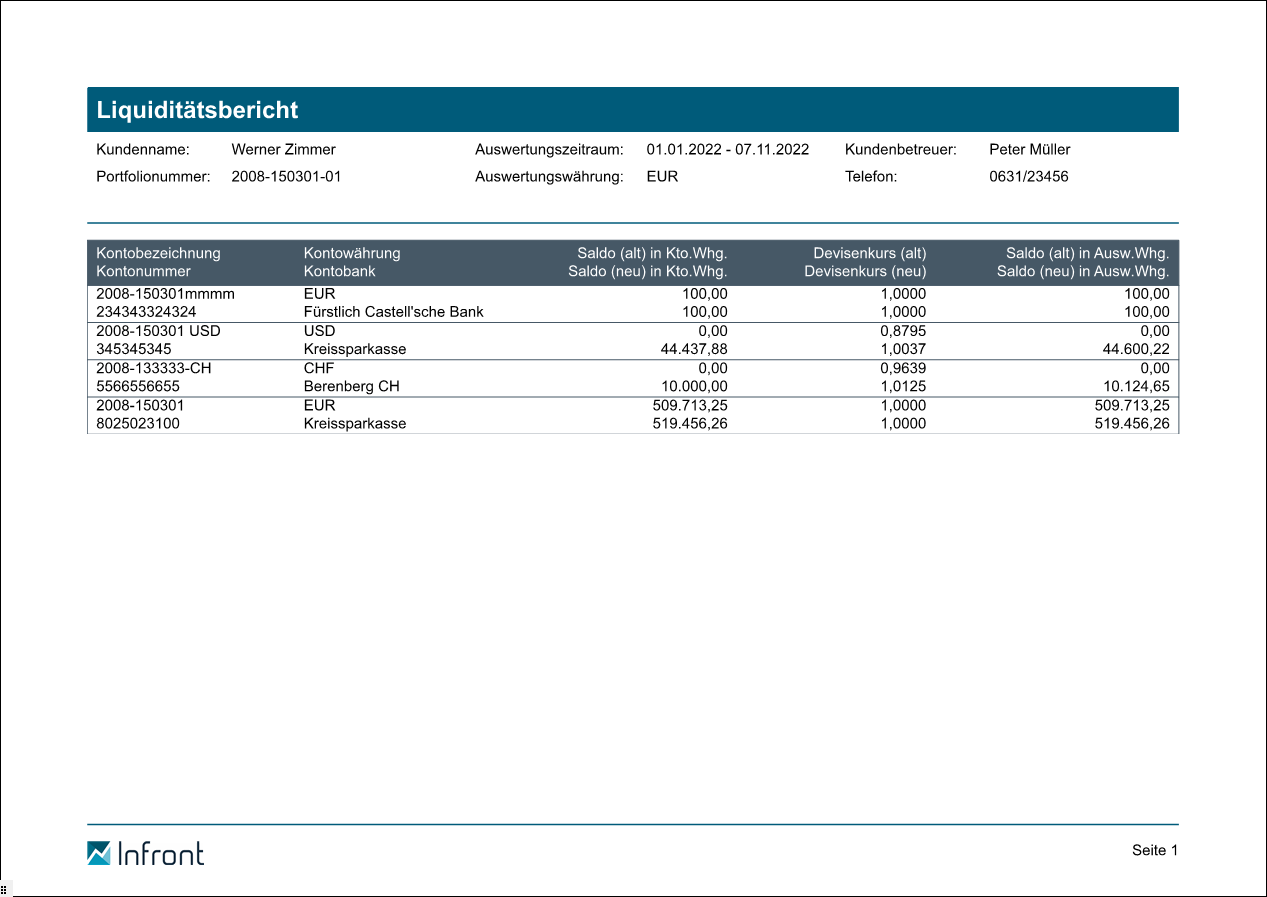Image resolution: width=1267 pixels, height=897 pixels.
Task: Click portfolio number 2008-150301-01
Action: pyautogui.click(x=286, y=177)
